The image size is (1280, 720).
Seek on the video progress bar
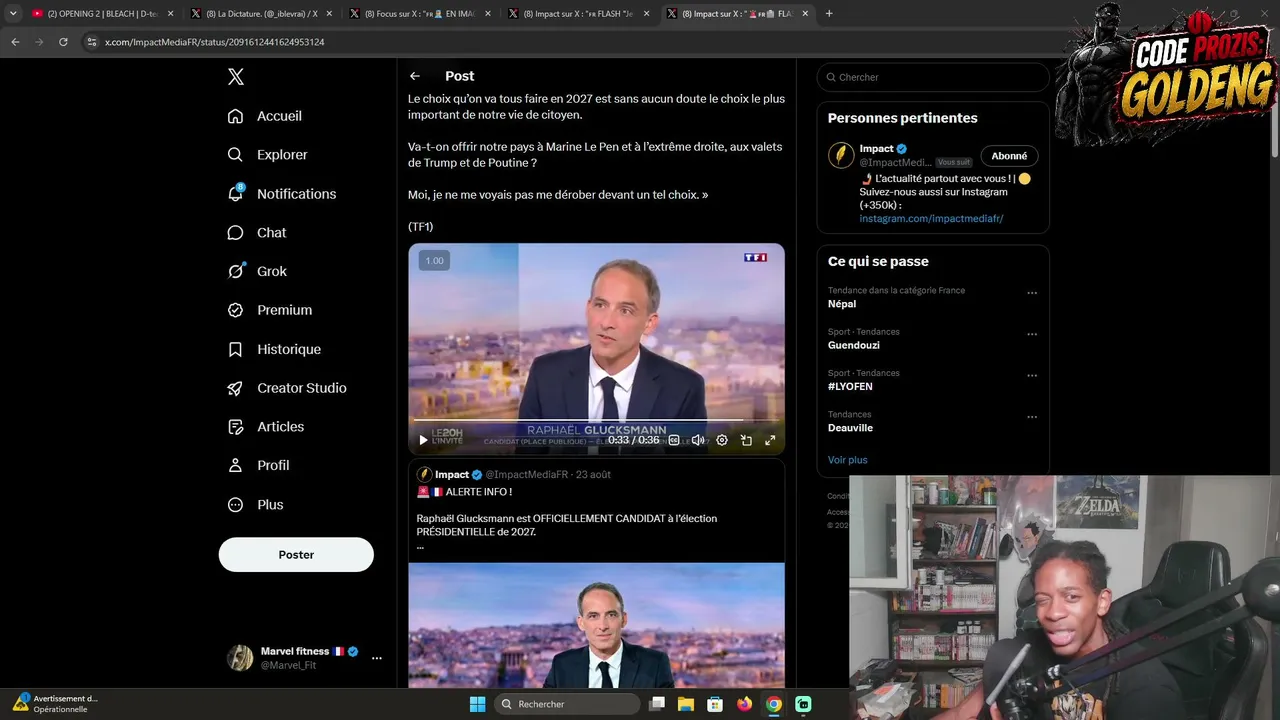click(596, 421)
